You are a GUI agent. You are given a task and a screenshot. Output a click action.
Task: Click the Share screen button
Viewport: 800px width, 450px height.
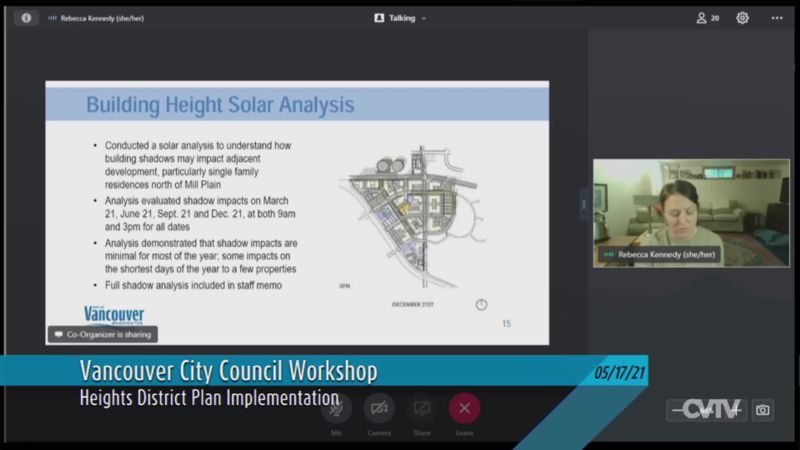coord(421,408)
